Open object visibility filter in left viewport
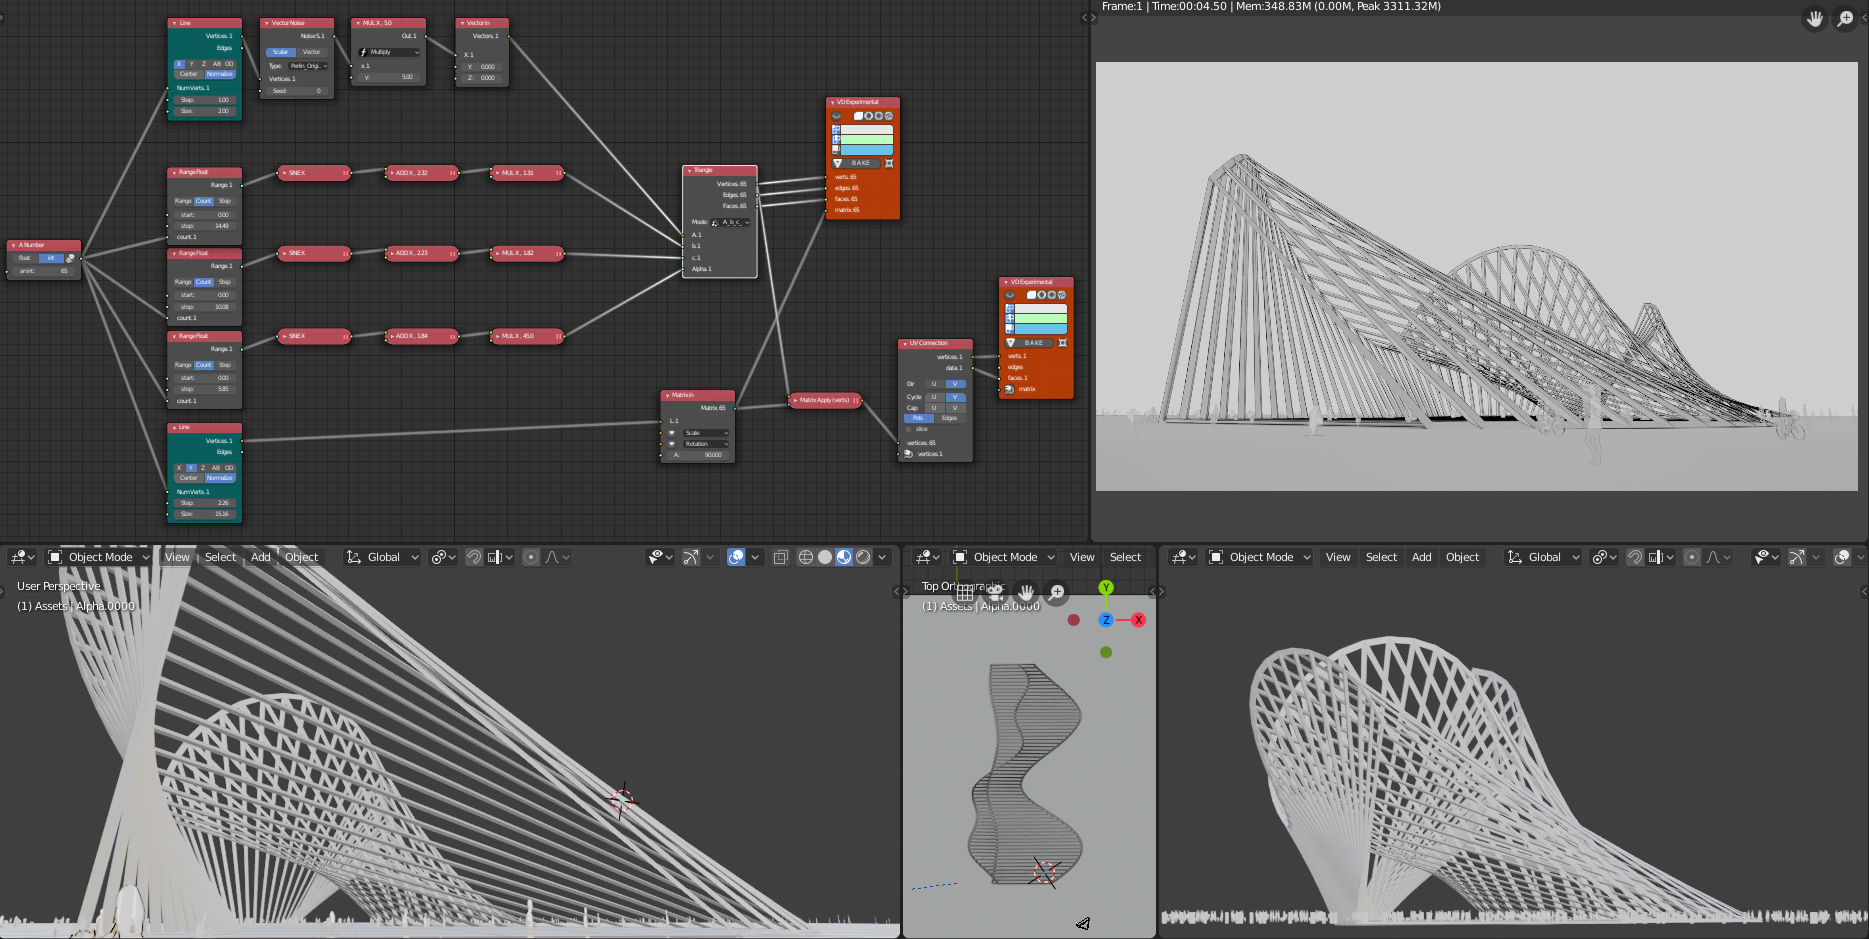Screen dimensions: 1869x939 pos(661,557)
